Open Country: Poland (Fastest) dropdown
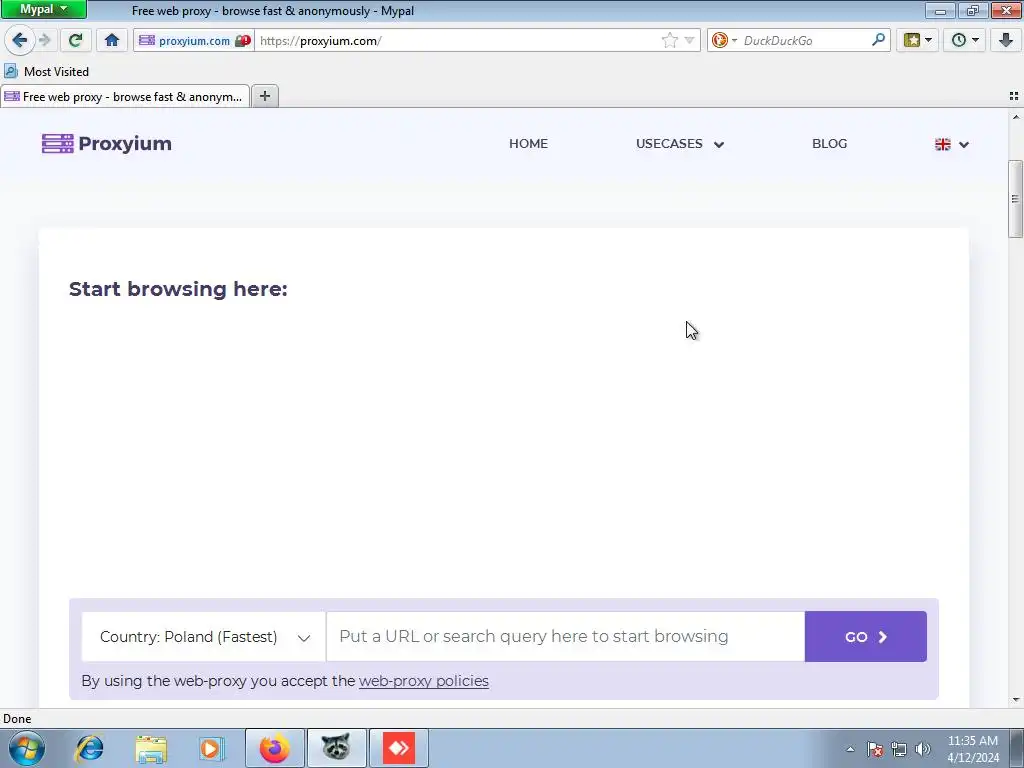Screen dimensions: 1024x768 (x=204, y=637)
